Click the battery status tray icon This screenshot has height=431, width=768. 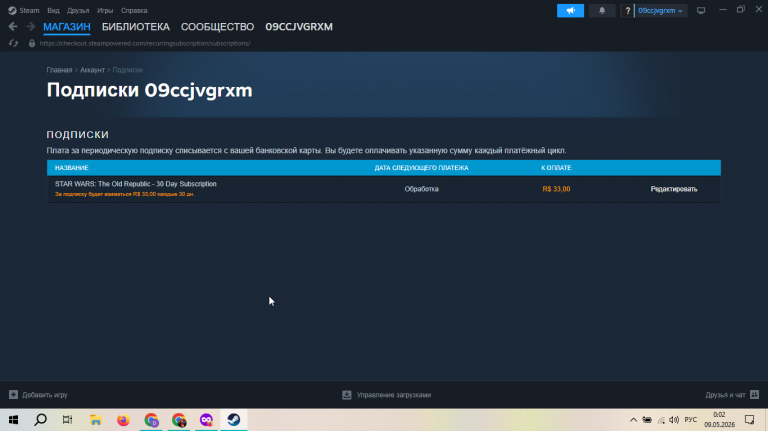[647, 420]
